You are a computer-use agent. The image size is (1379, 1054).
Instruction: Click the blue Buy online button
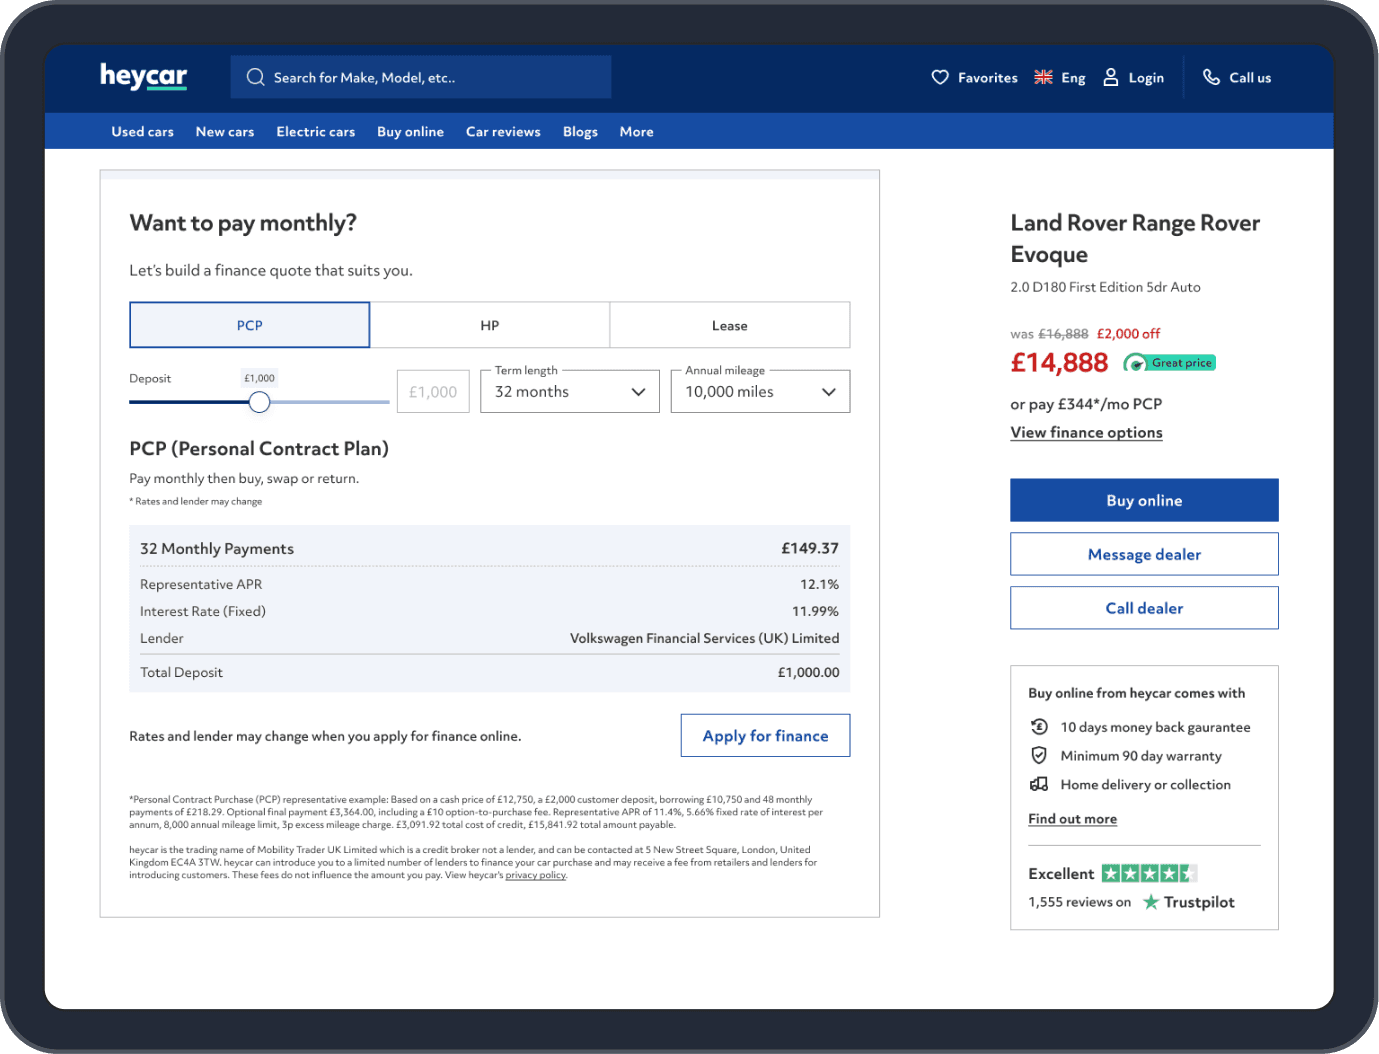[x=1144, y=500]
